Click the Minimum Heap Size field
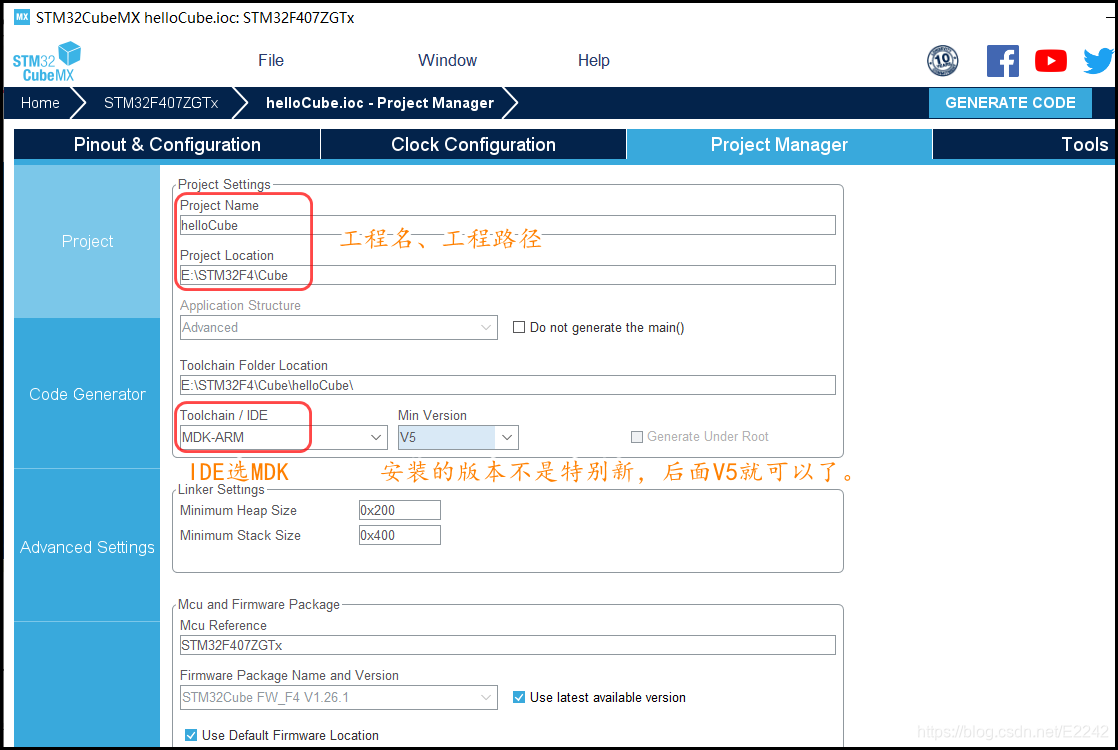 [399, 510]
